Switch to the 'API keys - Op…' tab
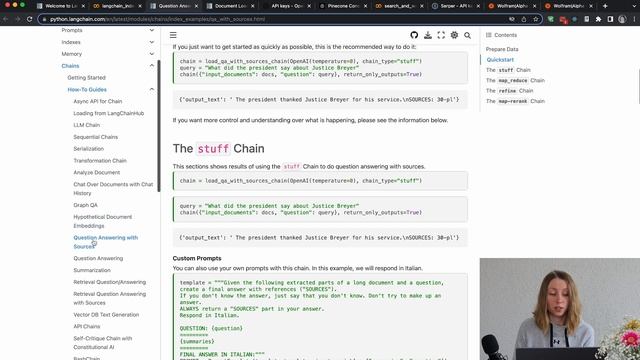The height and width of the screenshot is (360, 640). [x=287, y=6]
